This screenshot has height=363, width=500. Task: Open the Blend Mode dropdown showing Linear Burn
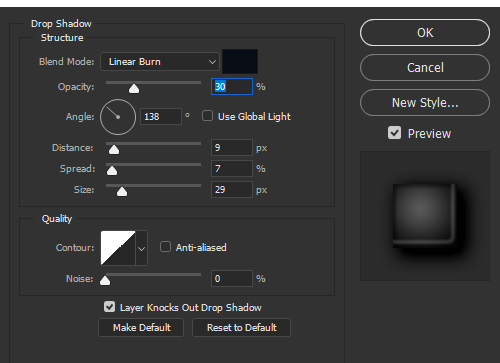(x=160, y=62)
